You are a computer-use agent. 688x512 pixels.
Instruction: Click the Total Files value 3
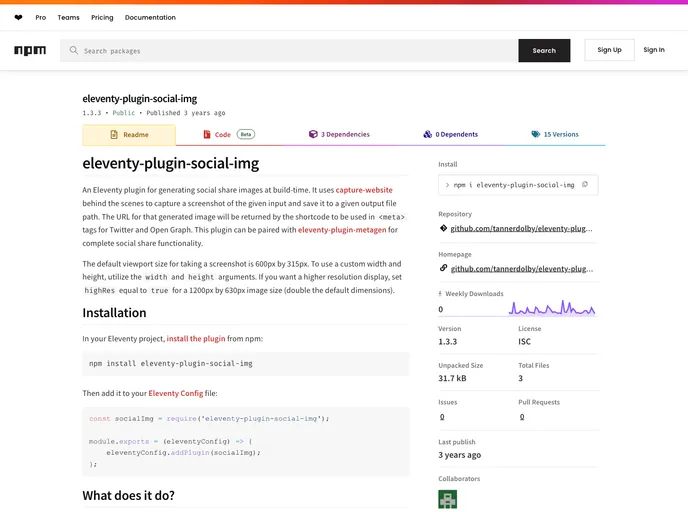[x=521, y=379]
